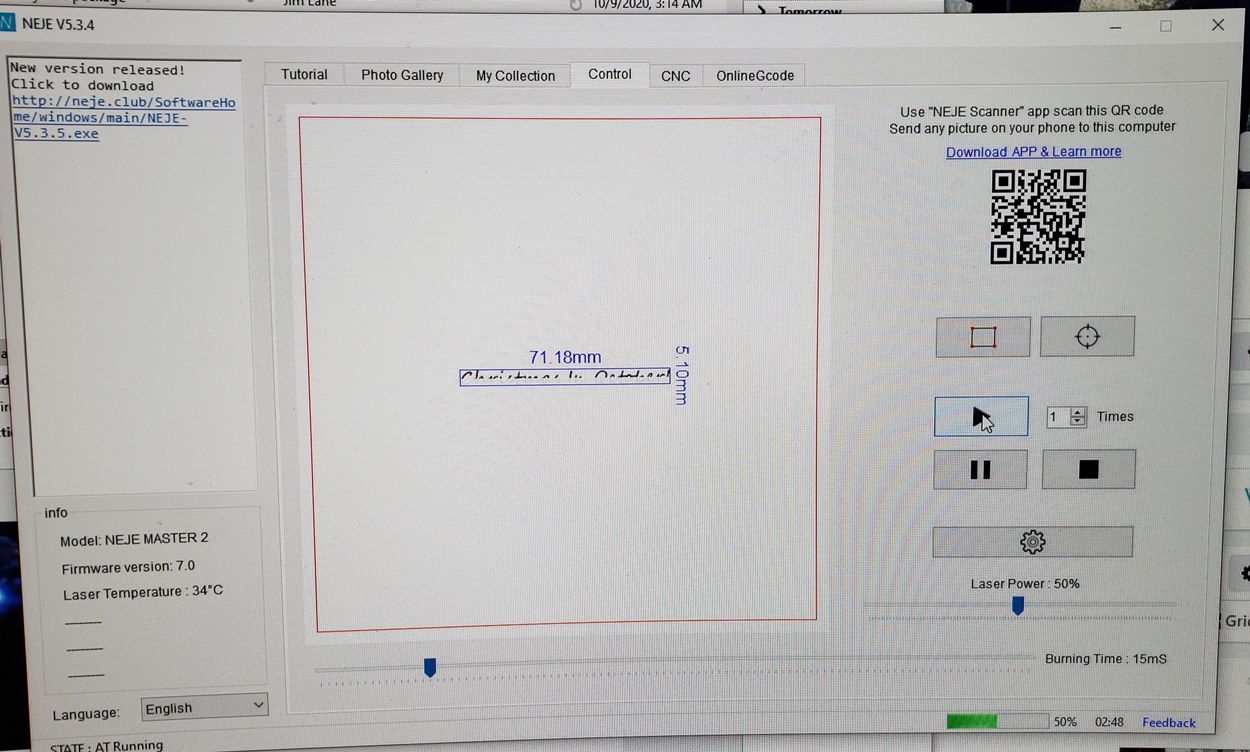Open the new version download URL
1250x752 pixels.
click(x=124, y=118)
